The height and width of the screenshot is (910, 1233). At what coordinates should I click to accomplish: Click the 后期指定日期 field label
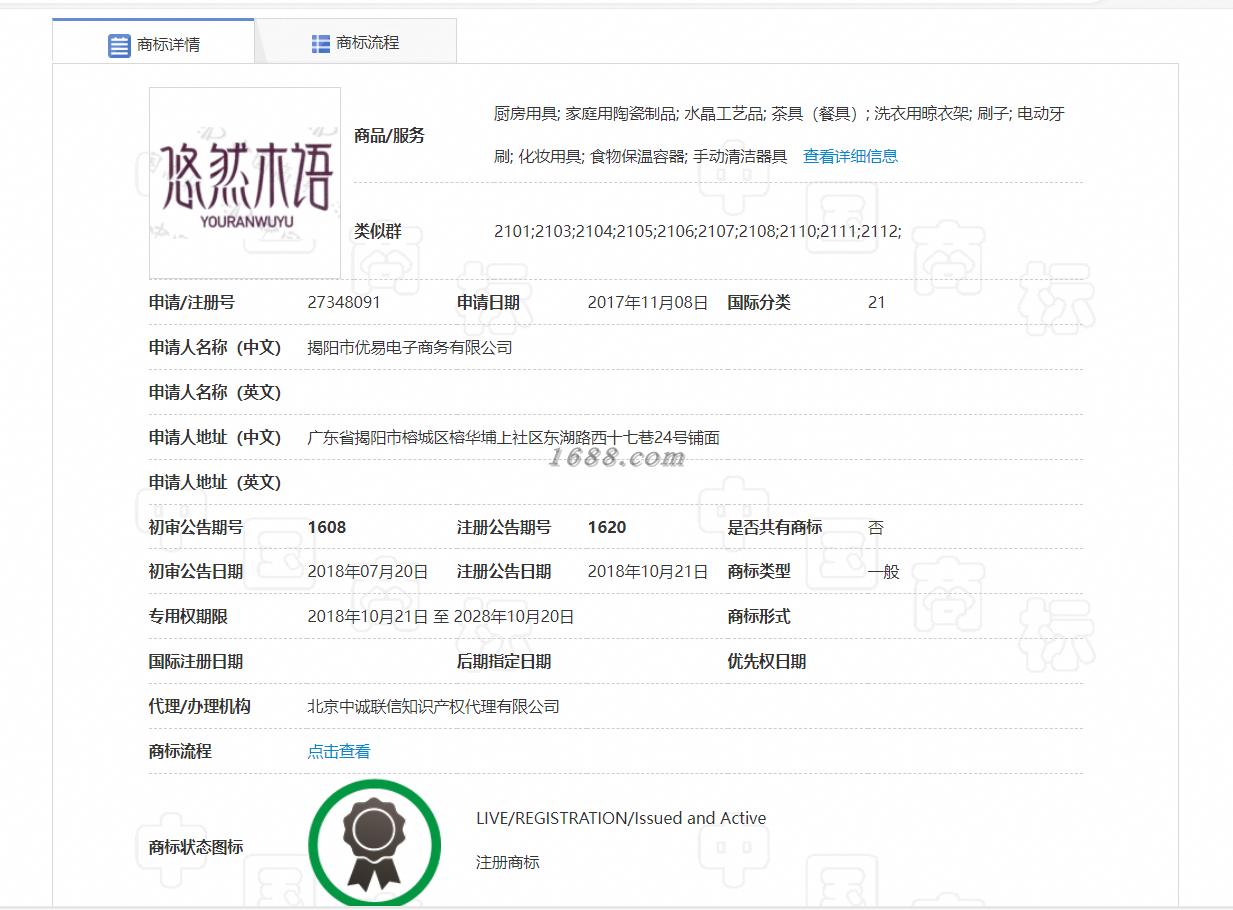(x=504, y=661)
